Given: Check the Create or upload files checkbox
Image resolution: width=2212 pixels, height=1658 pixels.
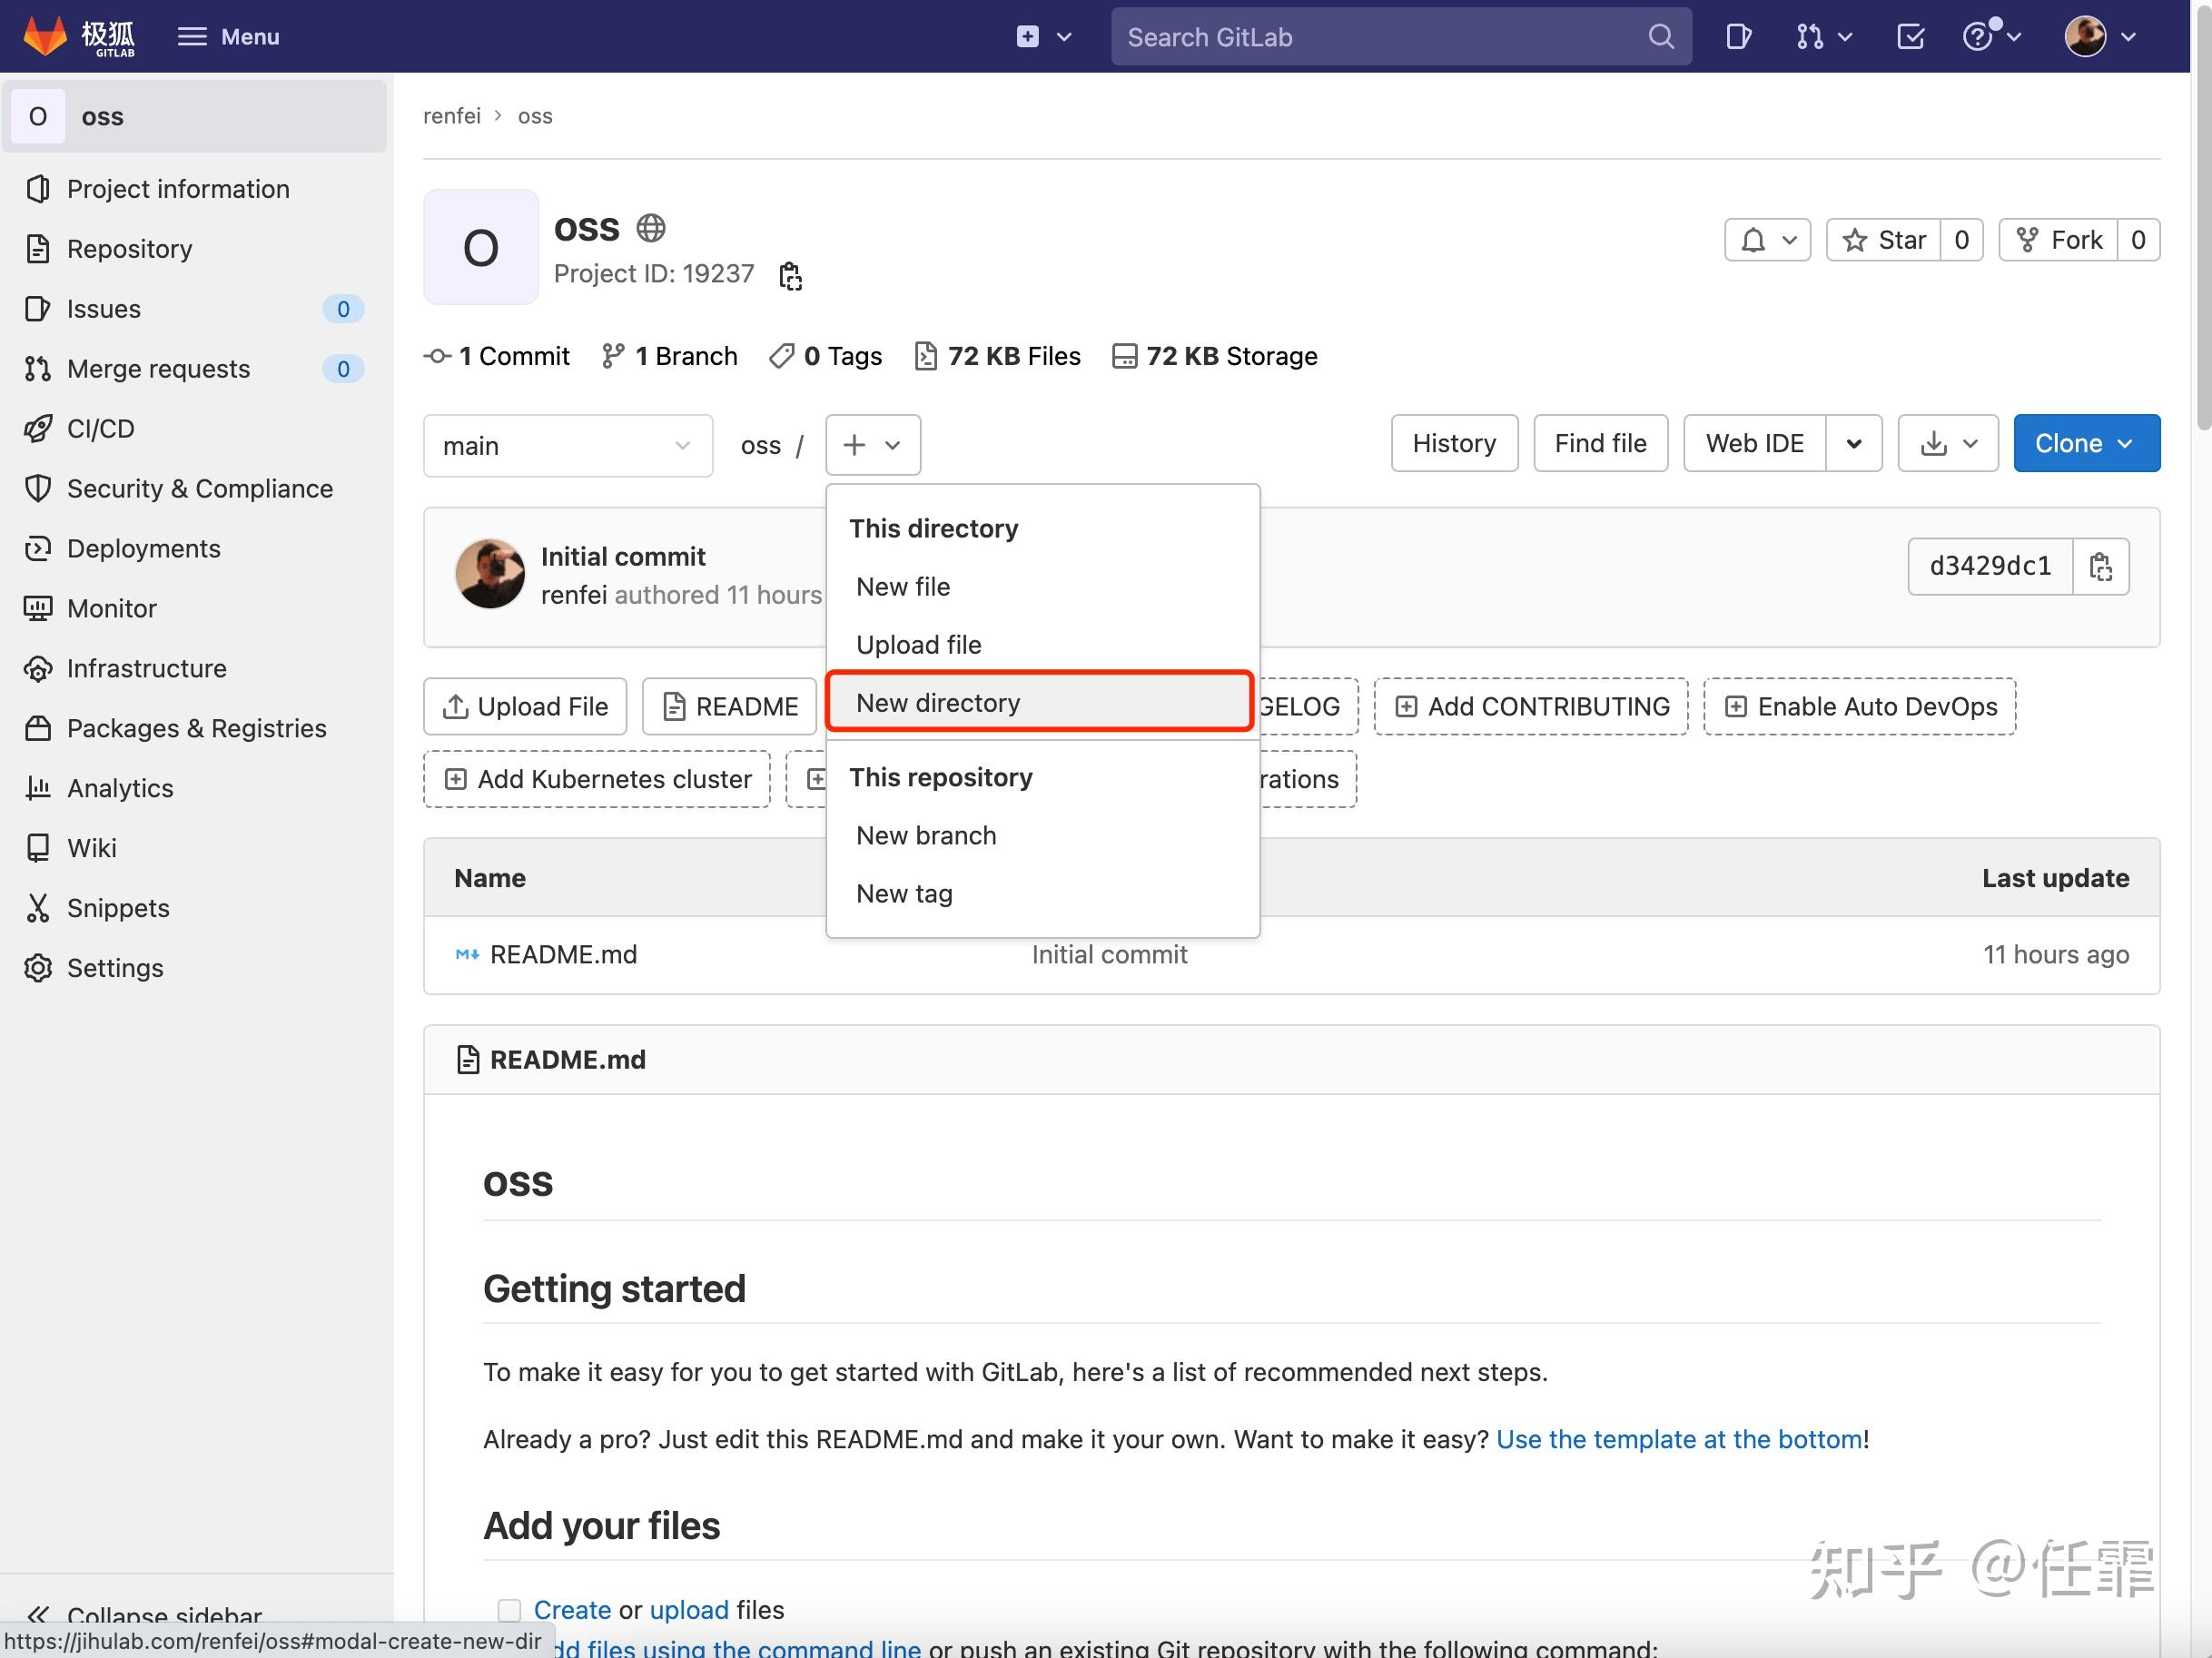Looking at the screenshot, I should (x=509, y=1610).
